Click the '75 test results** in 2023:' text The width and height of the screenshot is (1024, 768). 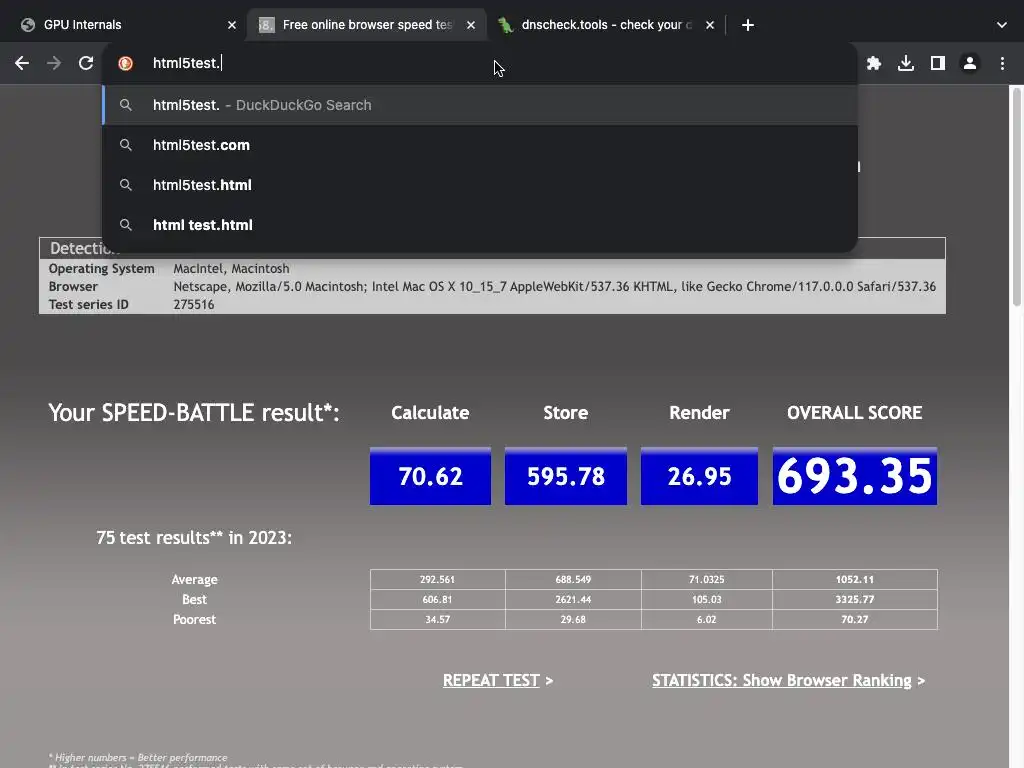click(194, 537)
